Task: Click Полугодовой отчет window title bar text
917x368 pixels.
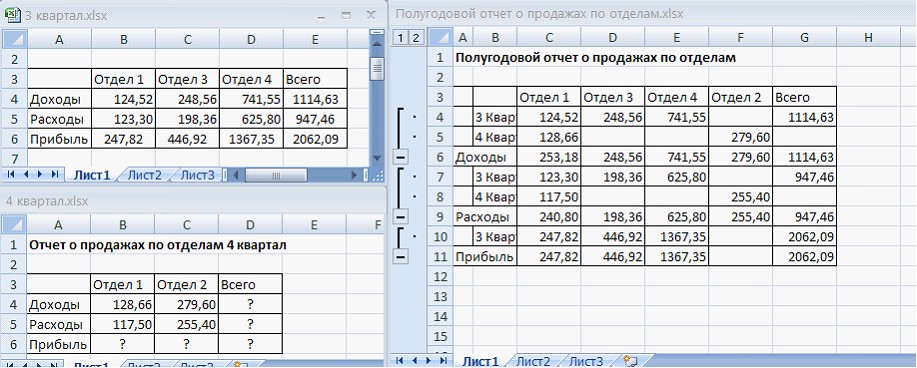Action: point(540,13)
